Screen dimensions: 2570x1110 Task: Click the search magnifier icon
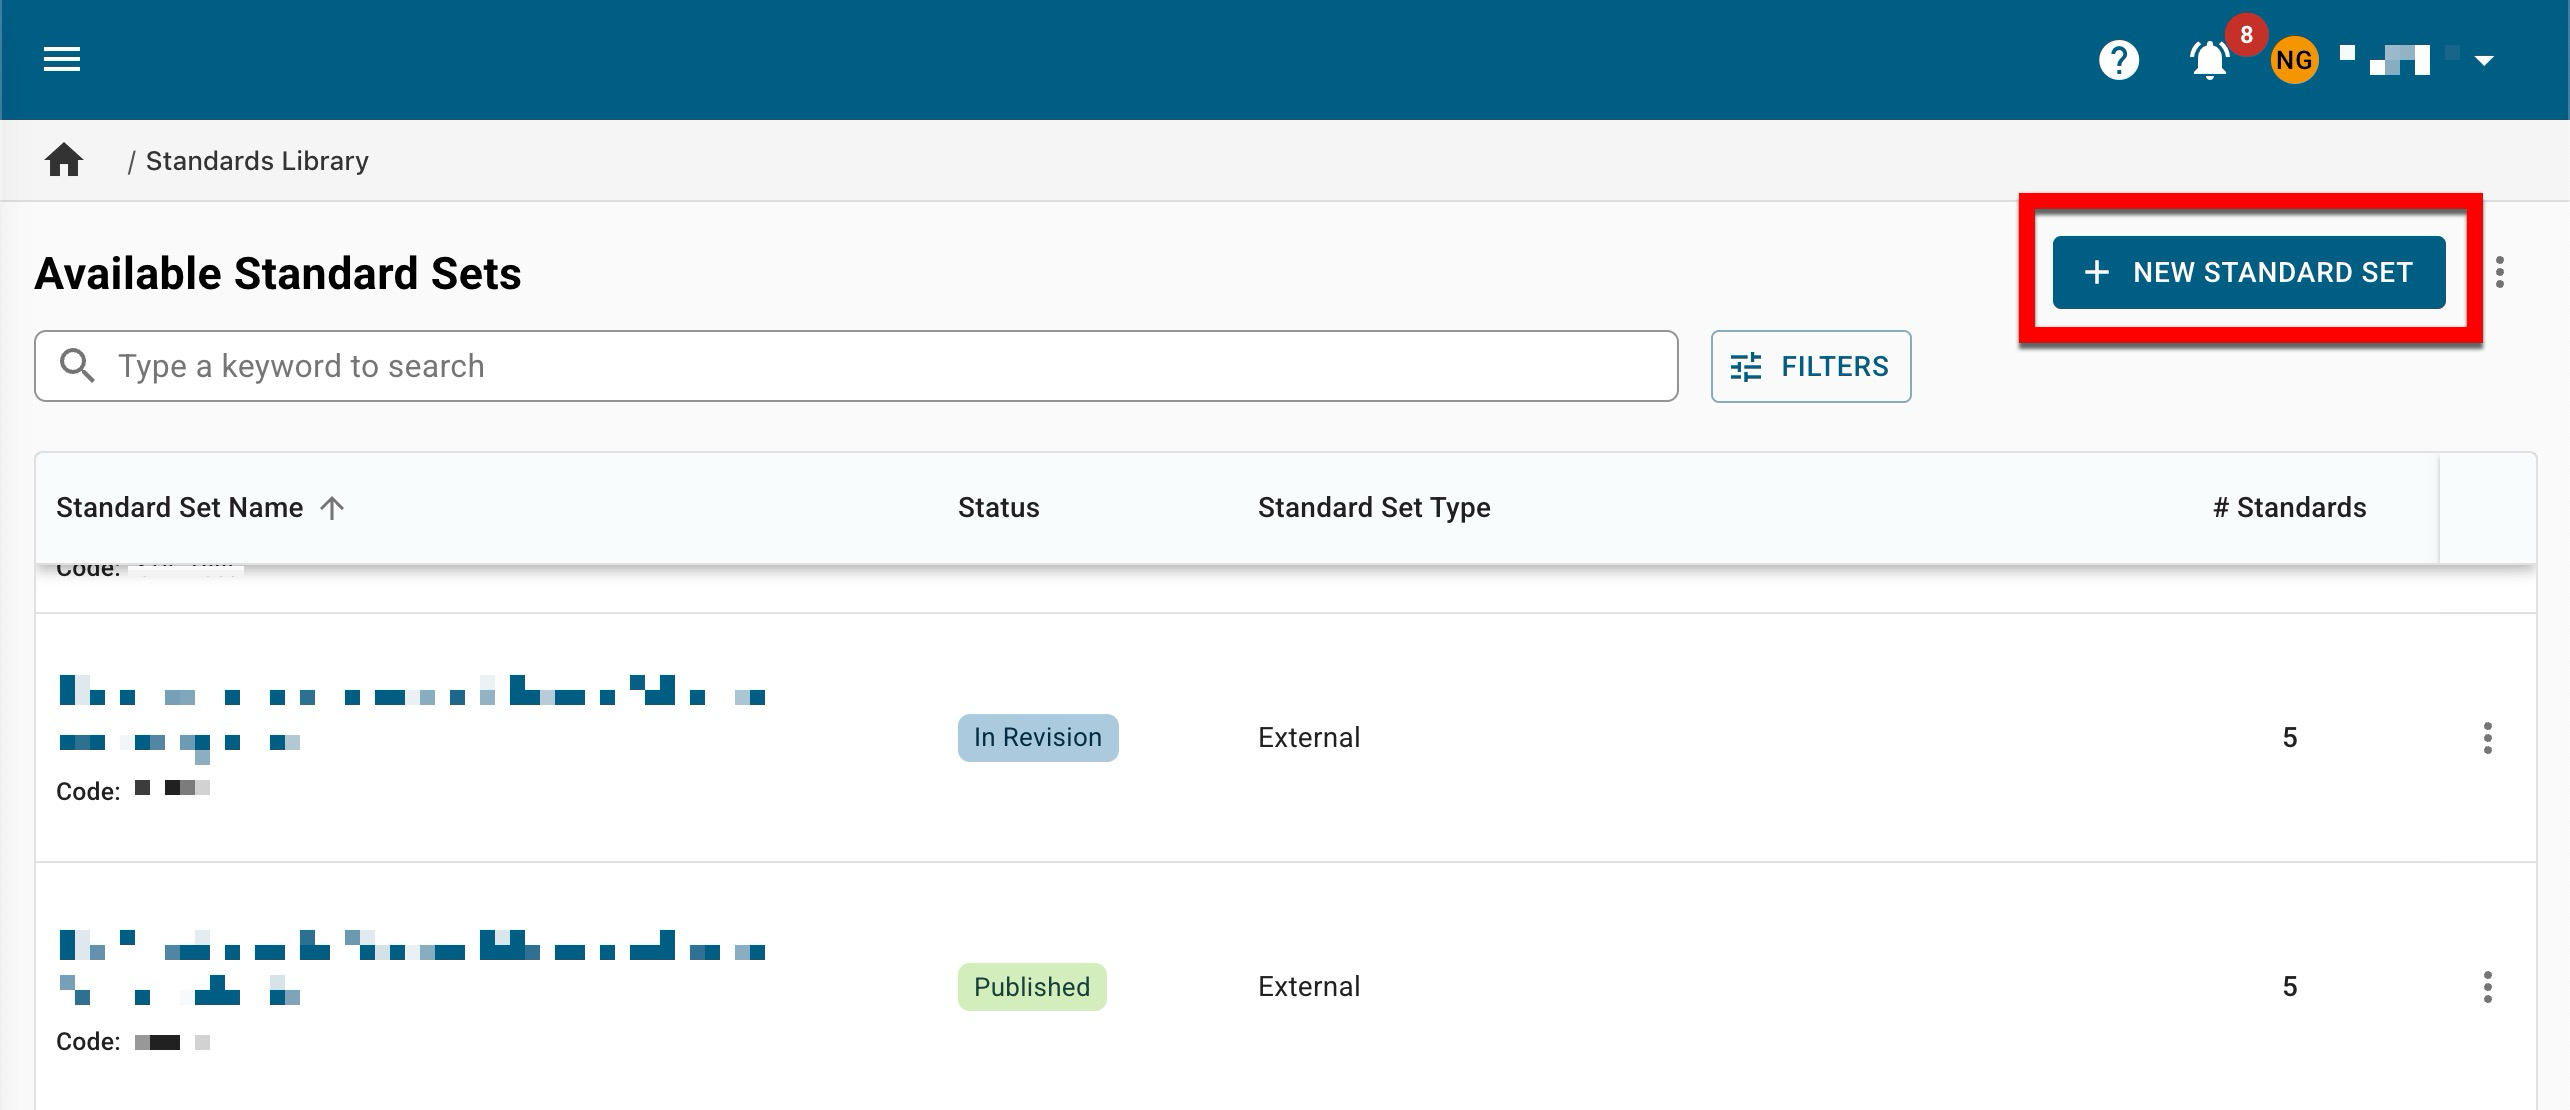[77, 366]
